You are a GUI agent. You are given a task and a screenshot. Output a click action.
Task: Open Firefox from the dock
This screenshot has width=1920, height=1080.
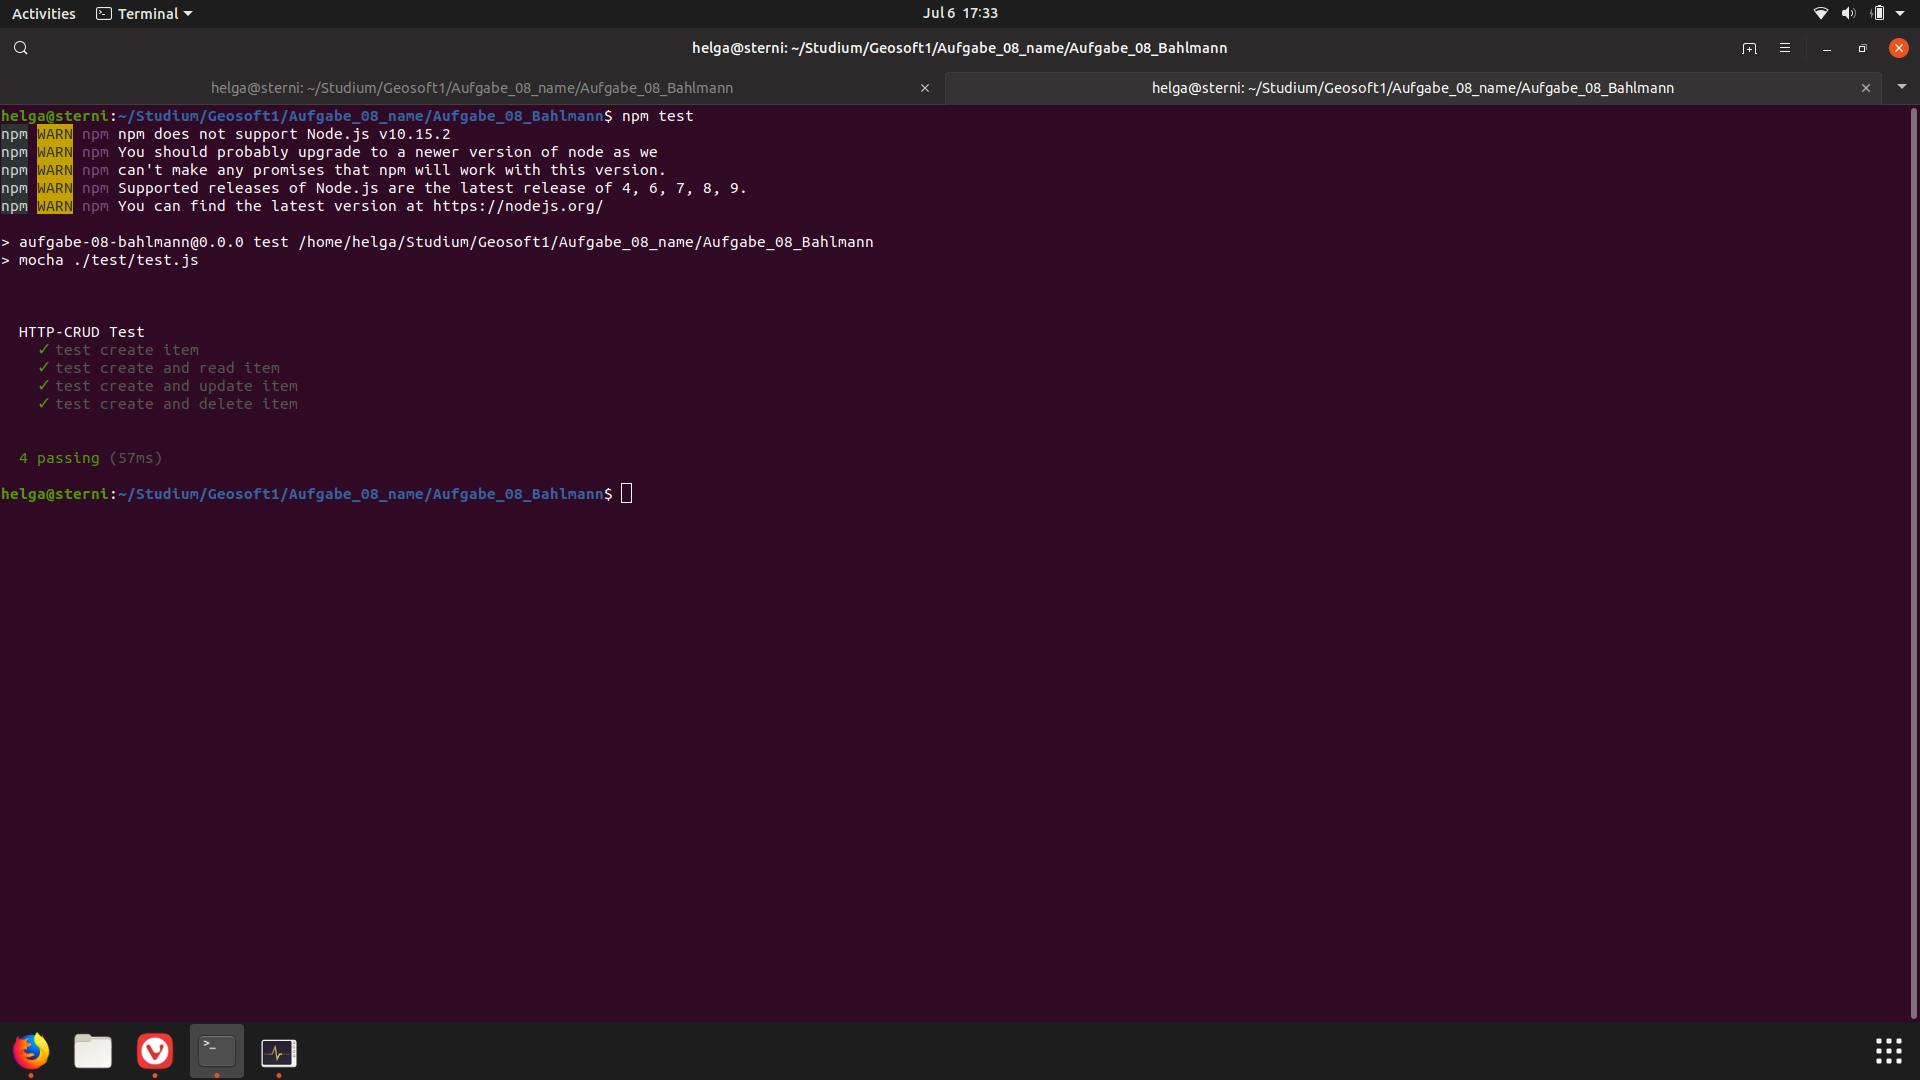[31, 1051]
